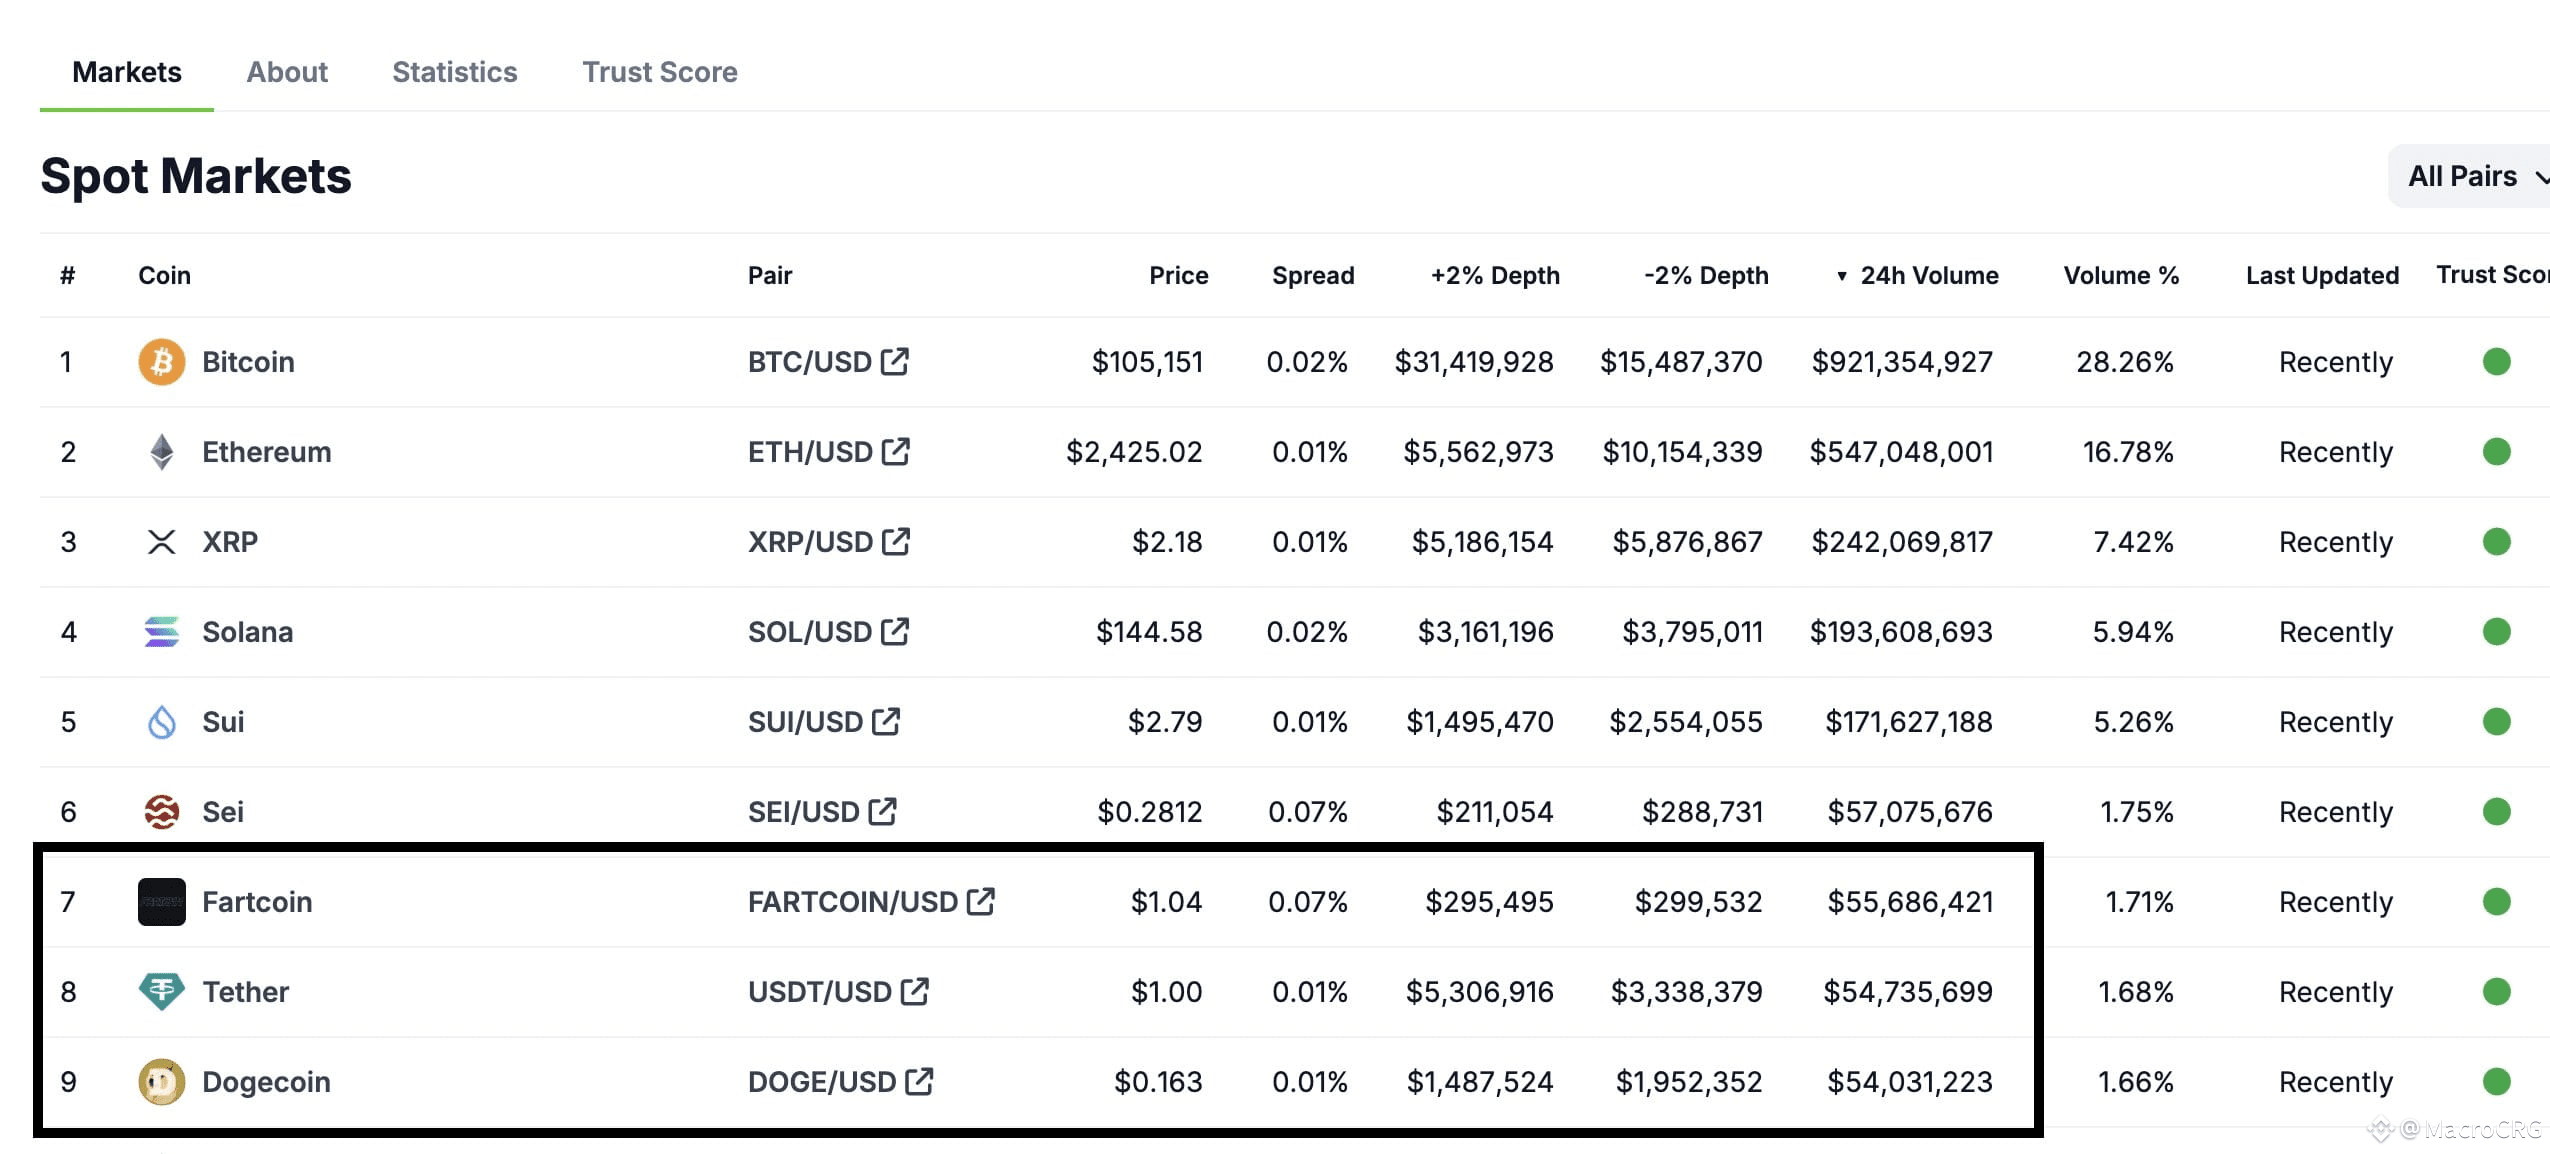Sort by Volume % column header
This screenshot has width=2550, height=1154.
point(2121,275)
